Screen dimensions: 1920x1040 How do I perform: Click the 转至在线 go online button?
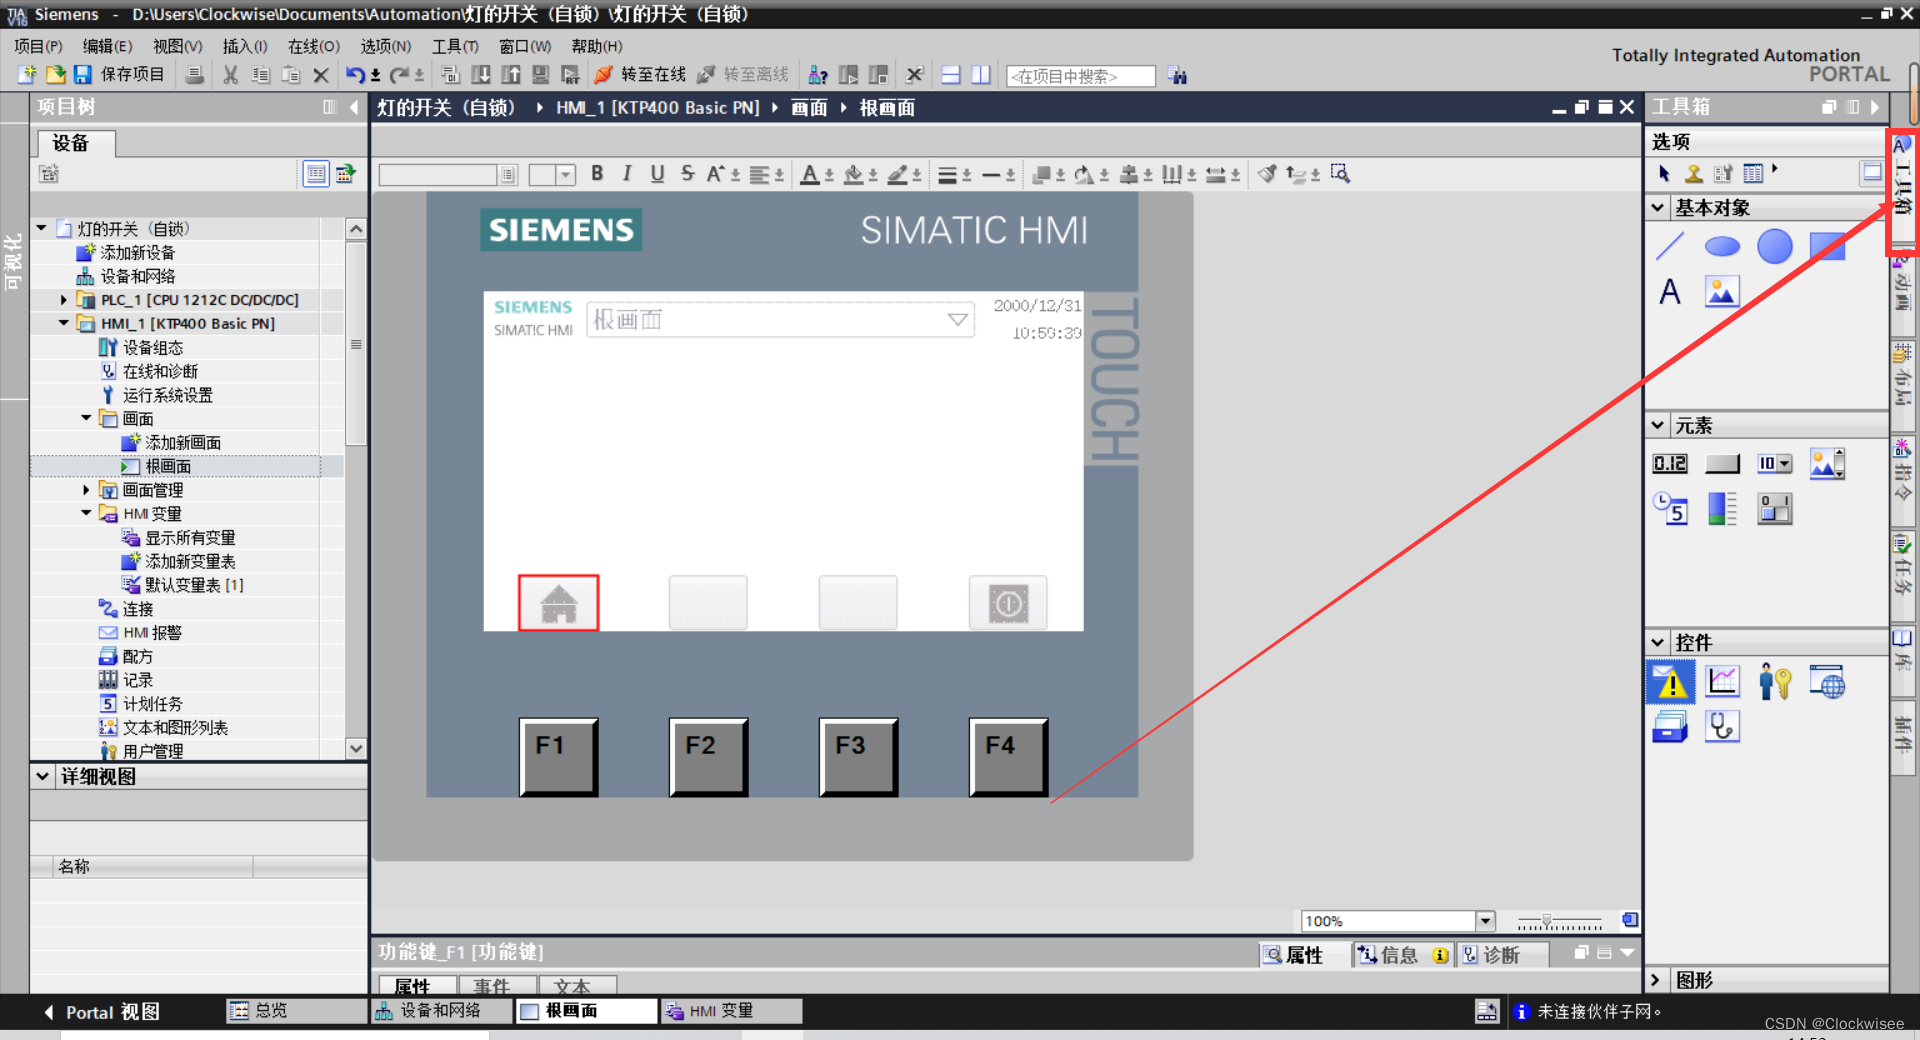(x=640, y=75)
